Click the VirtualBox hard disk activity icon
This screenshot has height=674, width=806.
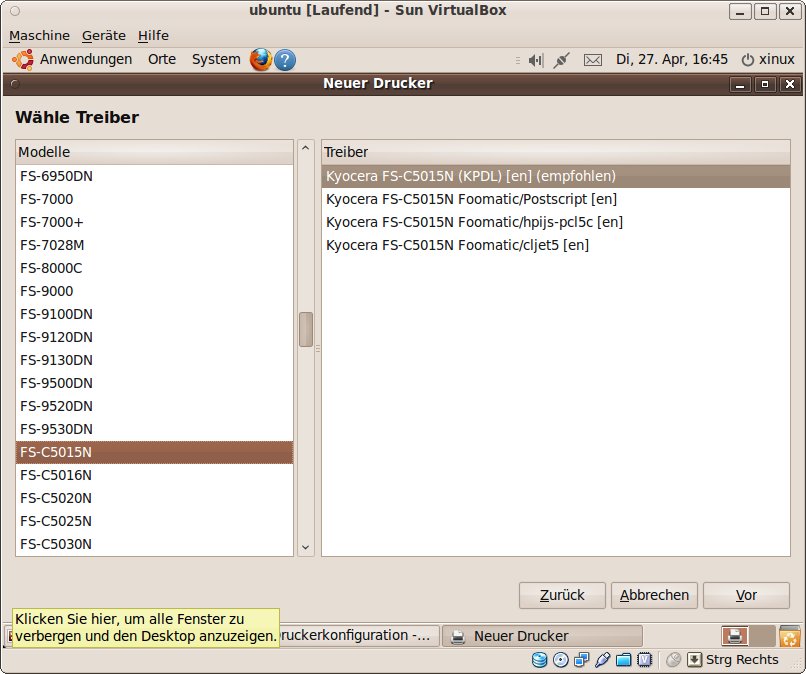(x=540, y=660)
